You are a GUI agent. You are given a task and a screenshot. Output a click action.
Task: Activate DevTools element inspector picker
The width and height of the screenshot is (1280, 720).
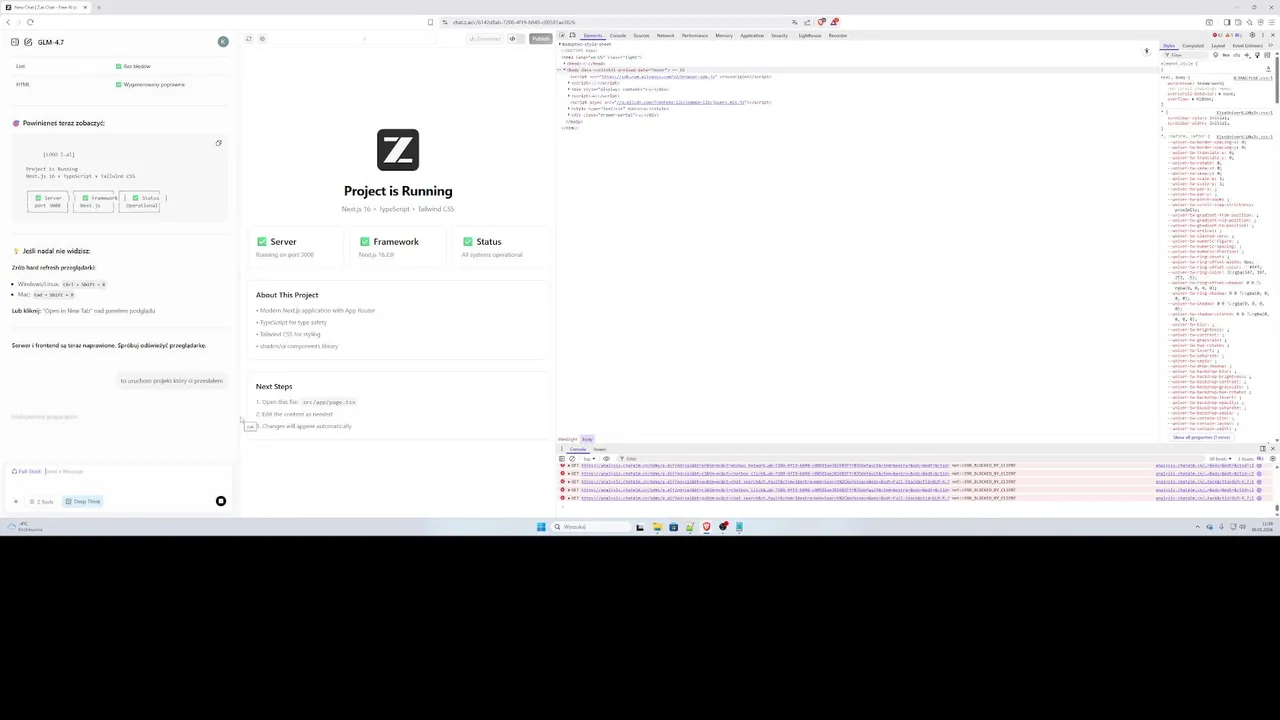coord(562,35)
